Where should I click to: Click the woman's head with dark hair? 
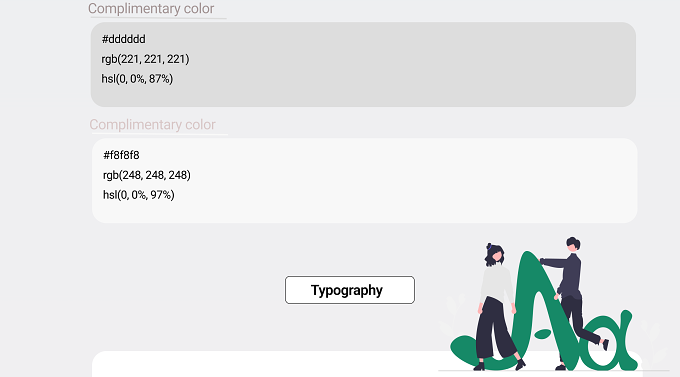click(494, 254)
